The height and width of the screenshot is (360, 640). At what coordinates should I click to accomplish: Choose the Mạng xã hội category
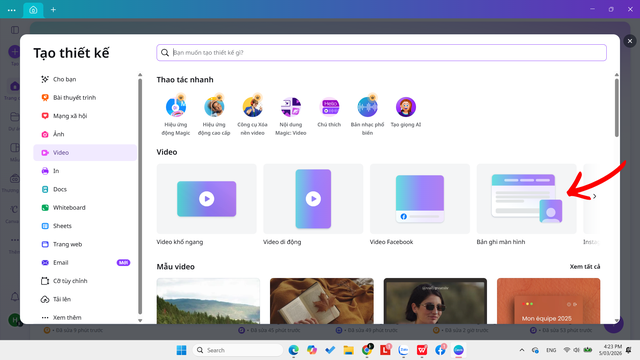85,116
